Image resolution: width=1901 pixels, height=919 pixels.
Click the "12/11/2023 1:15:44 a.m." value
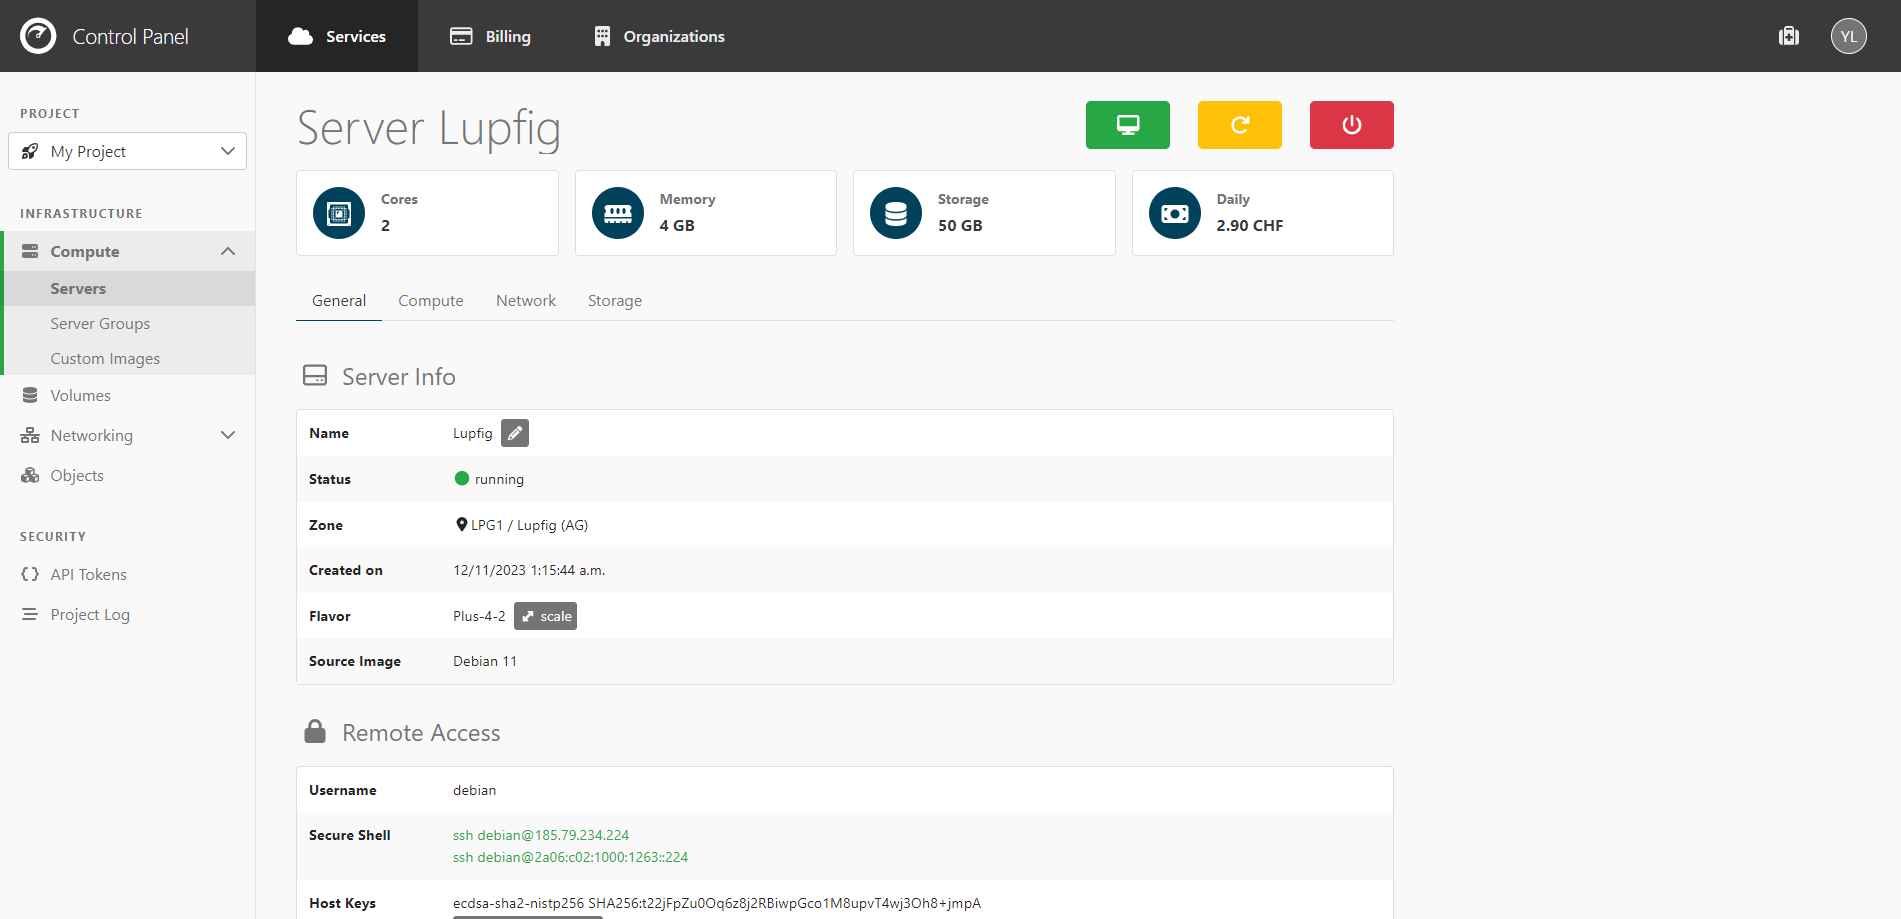pyautogui.click(x=529, y=570)
